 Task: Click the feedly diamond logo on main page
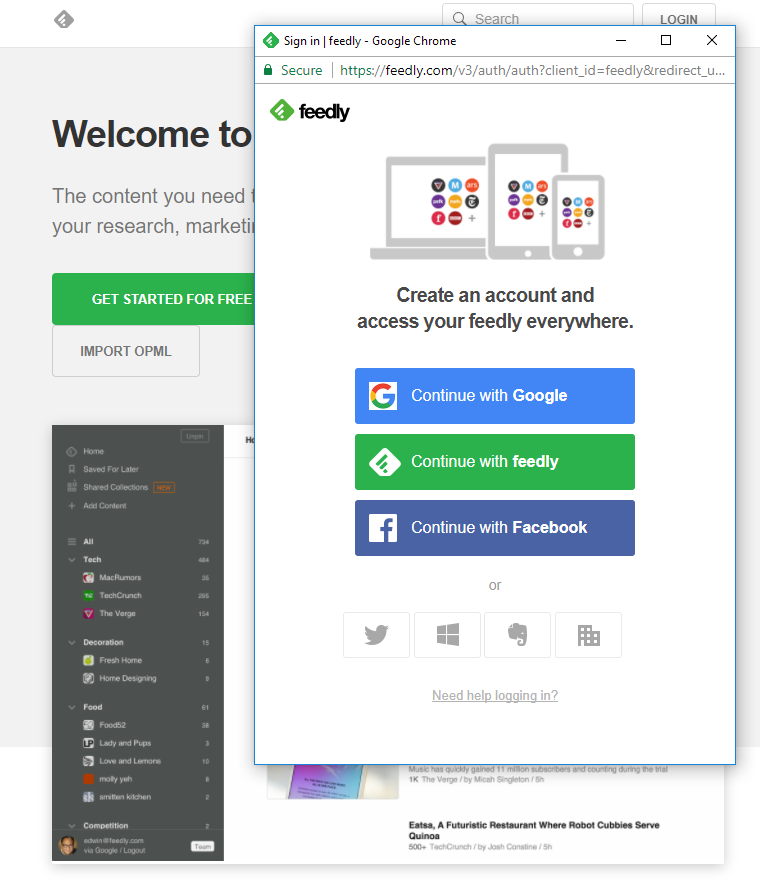click(x=64, y=19)
